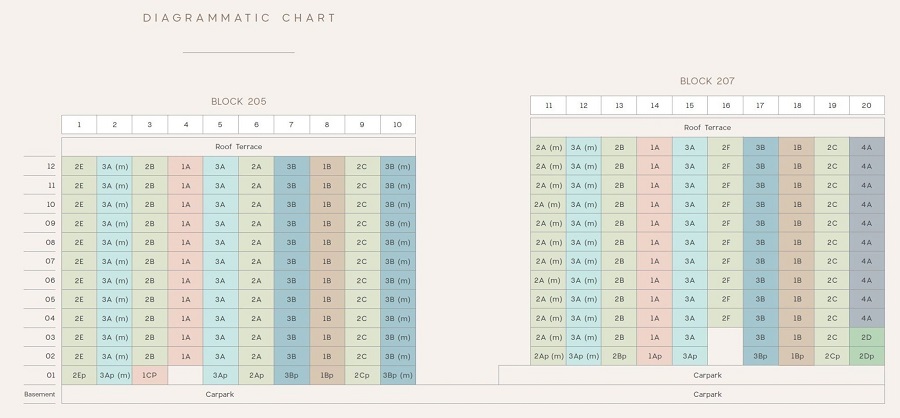The image size is (900, 418).
Task: Click the floor 12 row label
Action: pyautogui.click(x=50, y=166)
